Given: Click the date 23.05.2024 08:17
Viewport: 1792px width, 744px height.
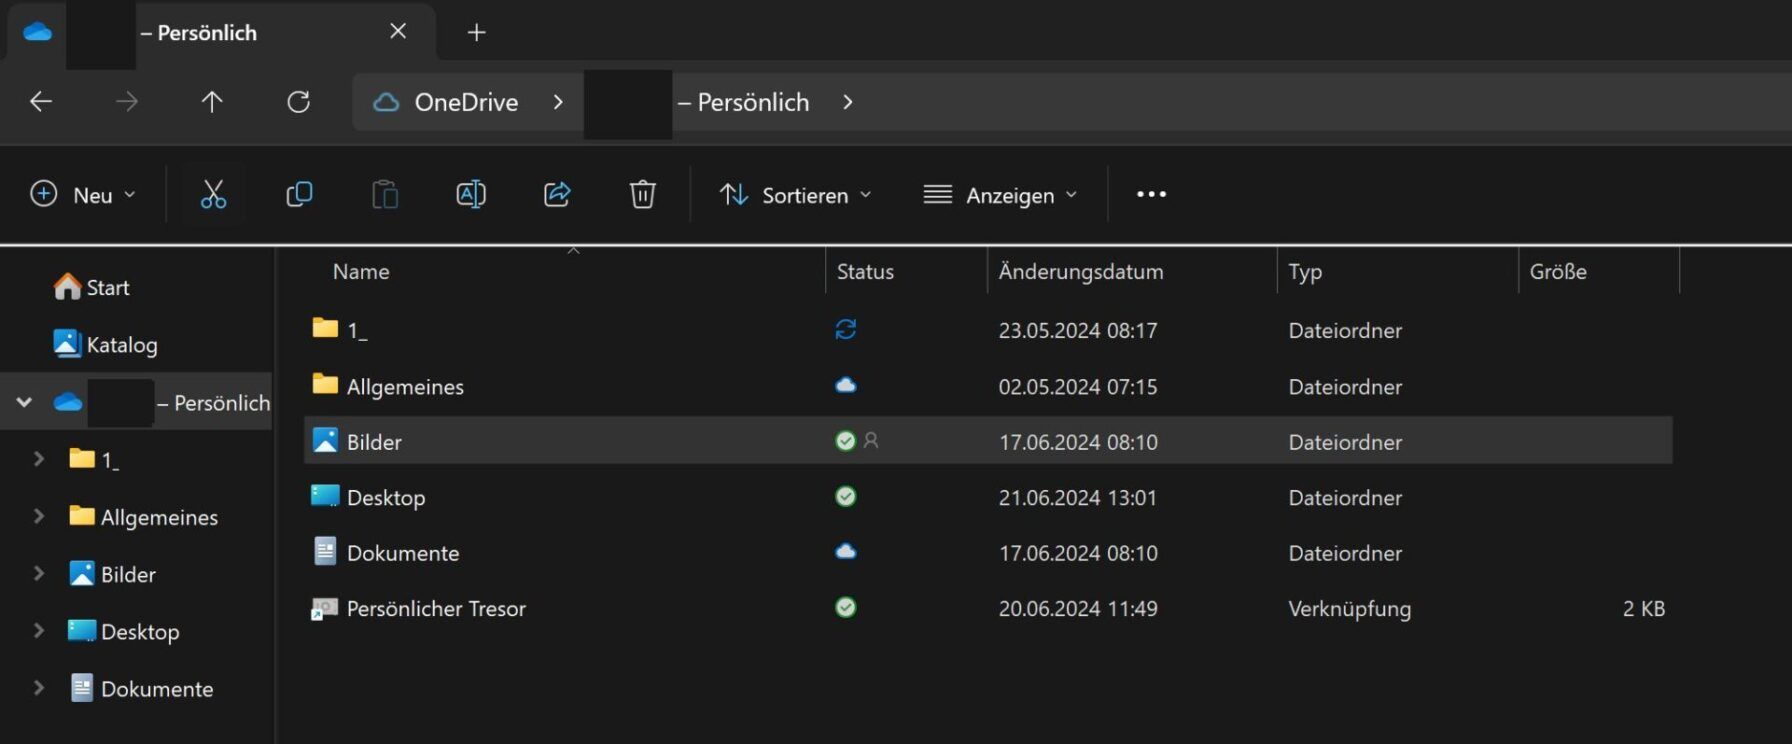Looking at the screenshot, I should coord(1078,331).
